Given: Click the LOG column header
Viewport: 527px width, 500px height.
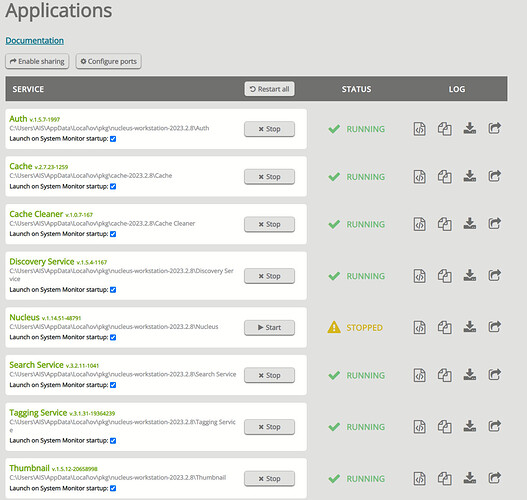Looking at the screenshot, I should (x=457, y=89).
